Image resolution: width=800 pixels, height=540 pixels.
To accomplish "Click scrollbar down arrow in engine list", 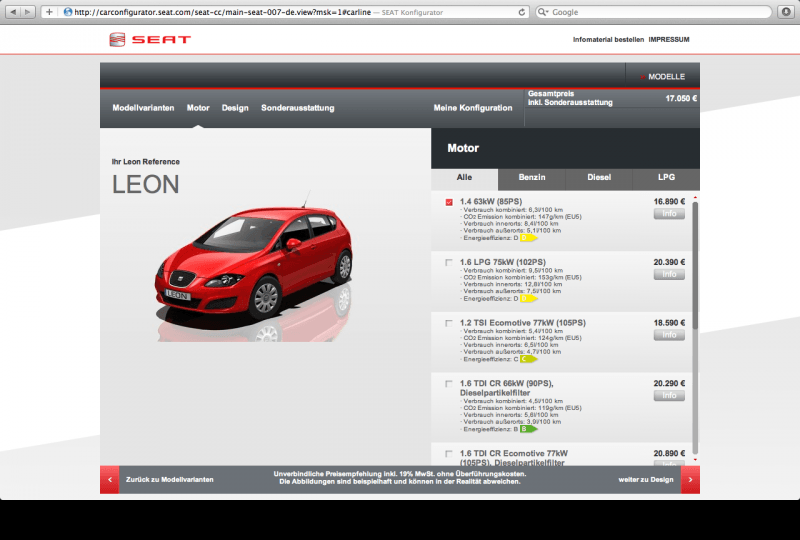I will pos(695,460).
